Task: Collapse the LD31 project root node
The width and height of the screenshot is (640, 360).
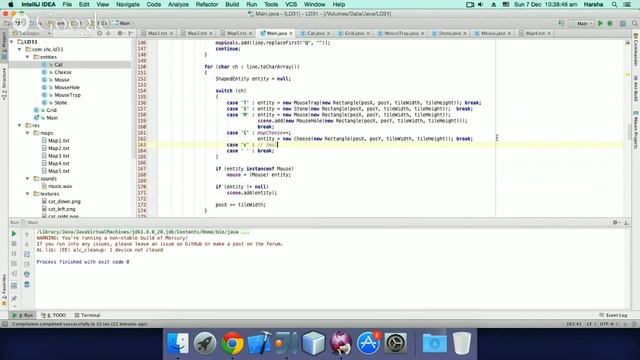Action: pos(12,42)
